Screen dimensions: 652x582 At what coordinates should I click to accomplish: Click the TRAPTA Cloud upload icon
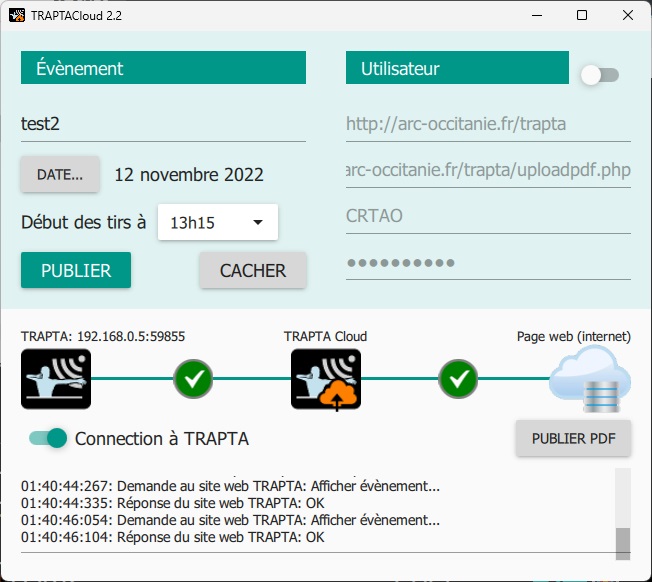pyautogui.click(x=326, y=379)
